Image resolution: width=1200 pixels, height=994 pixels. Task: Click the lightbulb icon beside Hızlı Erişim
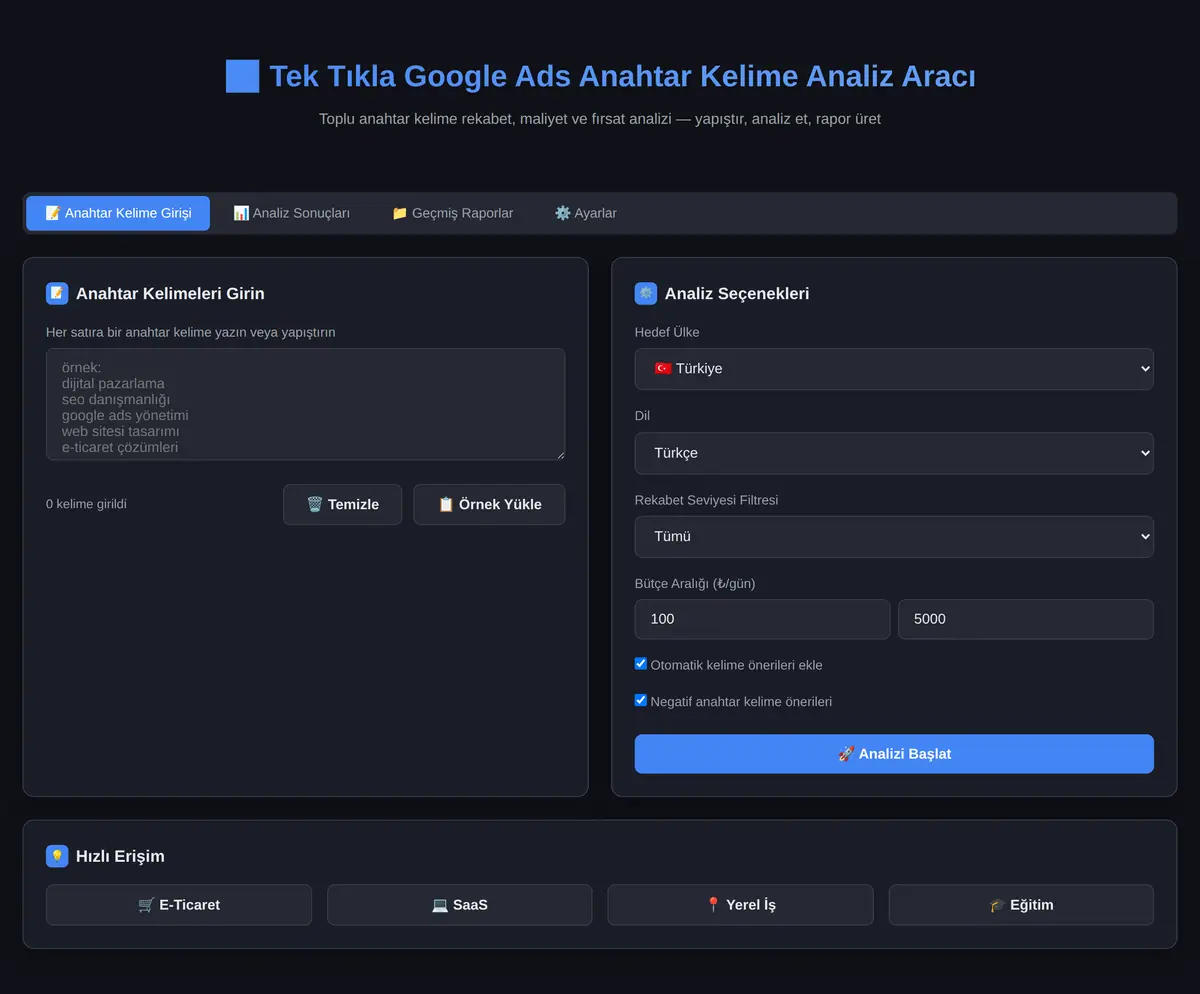pos(57,856)
